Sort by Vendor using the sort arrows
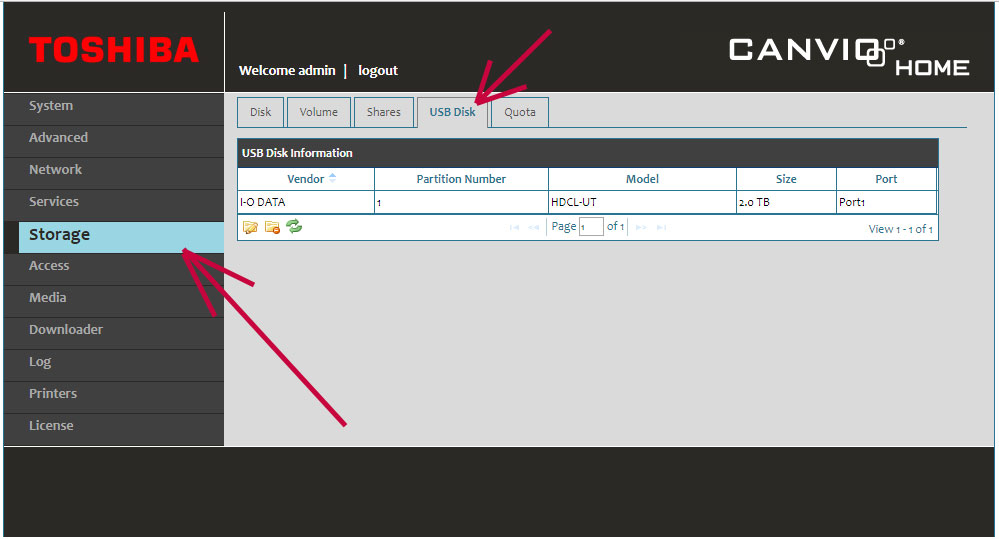The image size is (999, 539). pos(332,178)
